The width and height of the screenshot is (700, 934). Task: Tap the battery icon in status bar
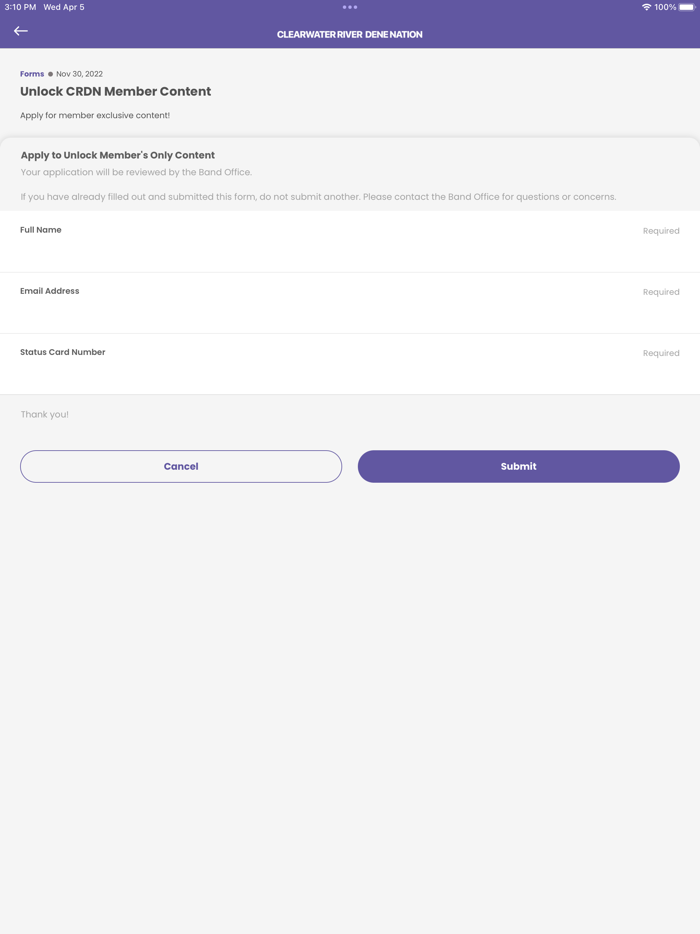point(686,7)
